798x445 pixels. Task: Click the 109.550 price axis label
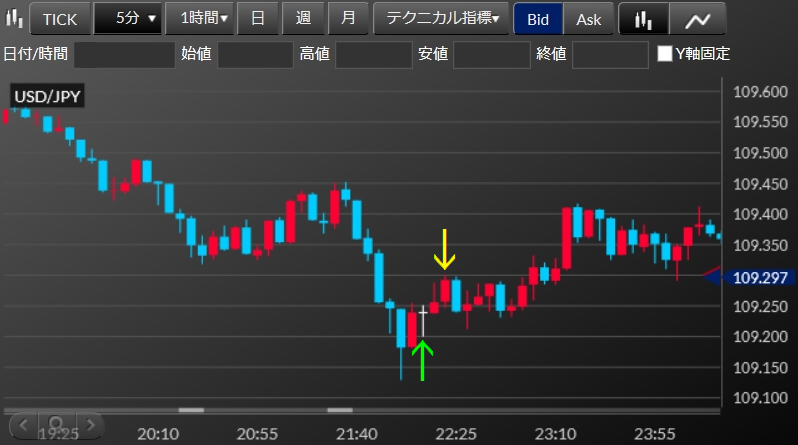point(760,122)
